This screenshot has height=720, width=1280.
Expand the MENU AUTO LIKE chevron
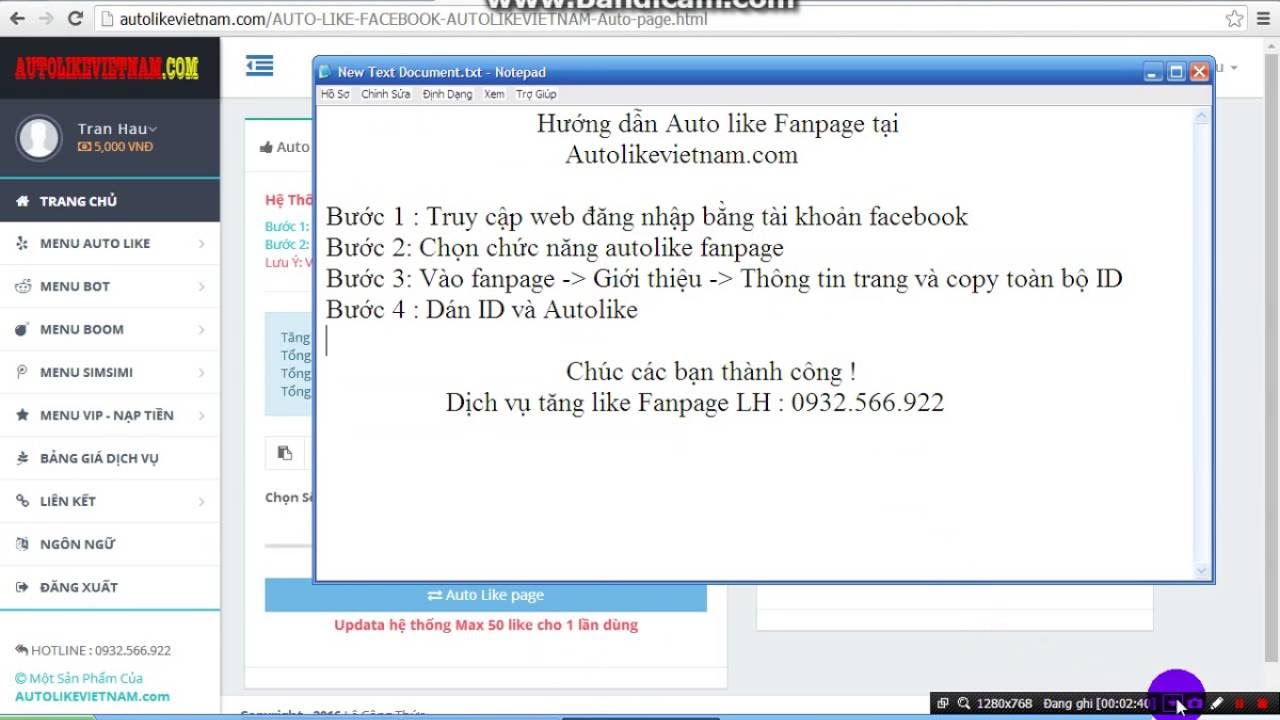pyautogui.click(x=201, y=243)
